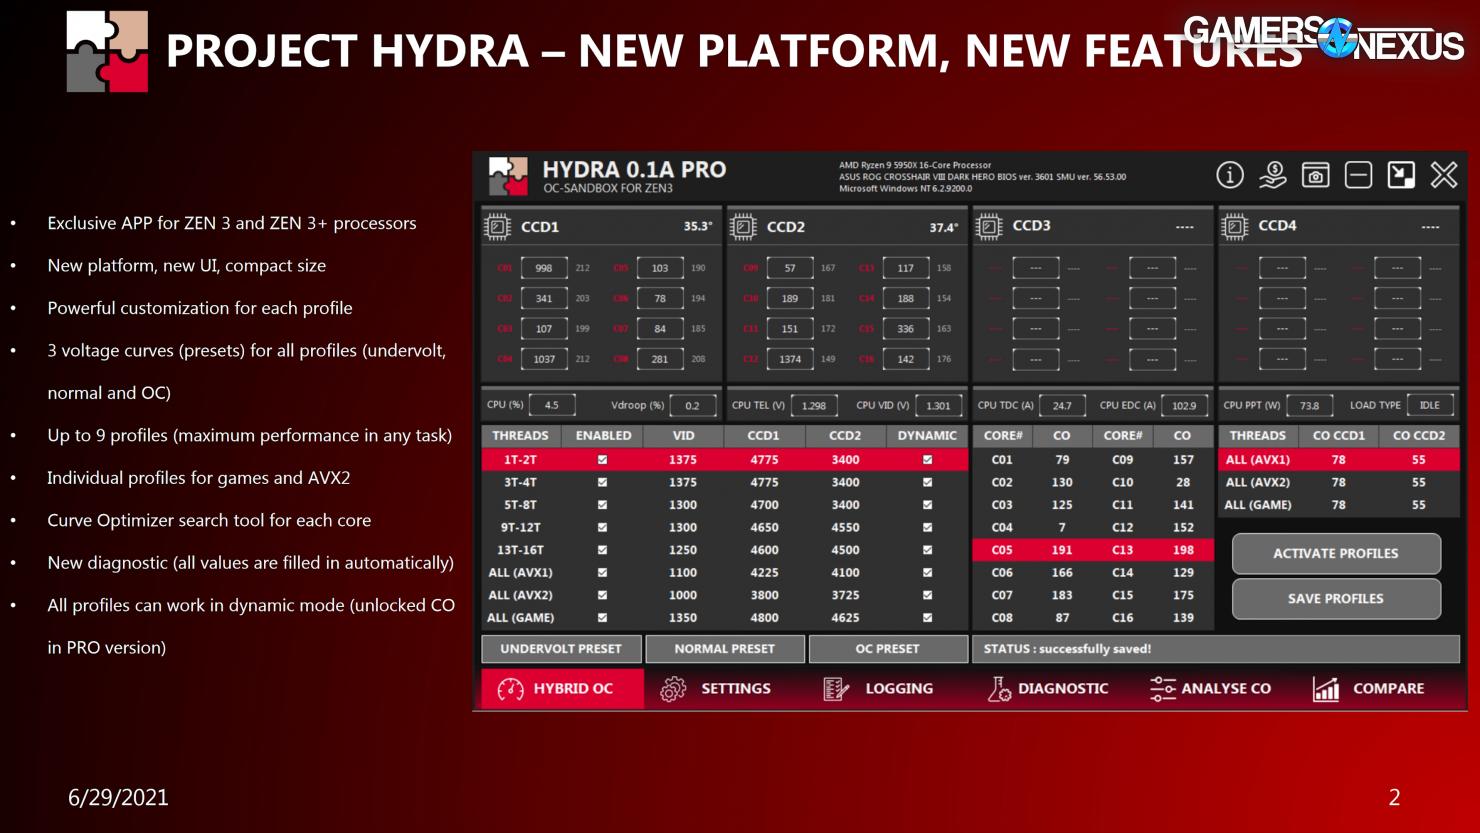Uncheck Dynamic mode for ALL (AVX1)

[930, 572]
